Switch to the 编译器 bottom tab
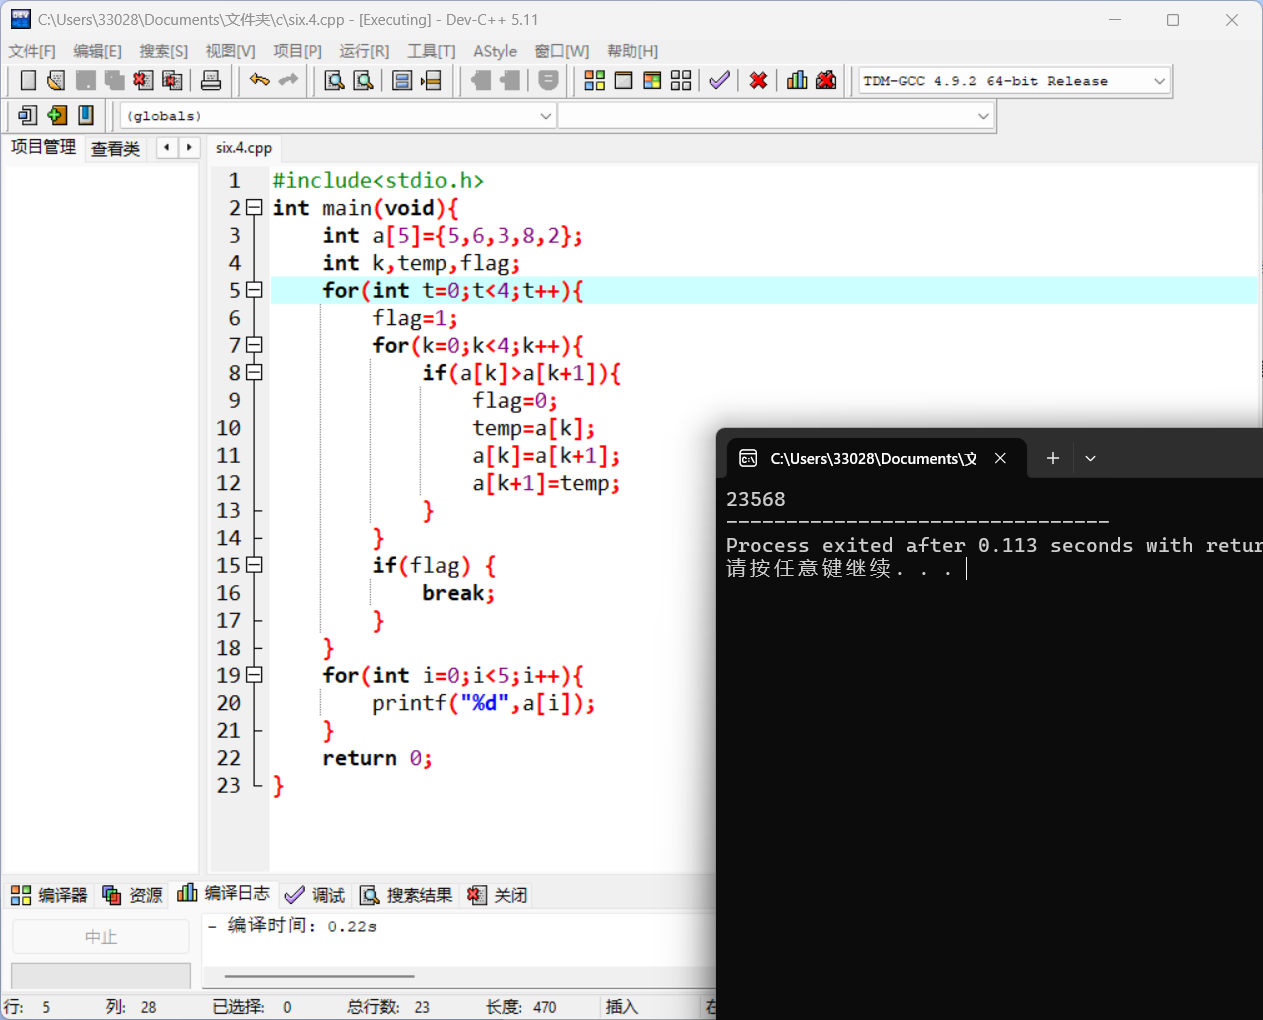 [x=49, y=895]
